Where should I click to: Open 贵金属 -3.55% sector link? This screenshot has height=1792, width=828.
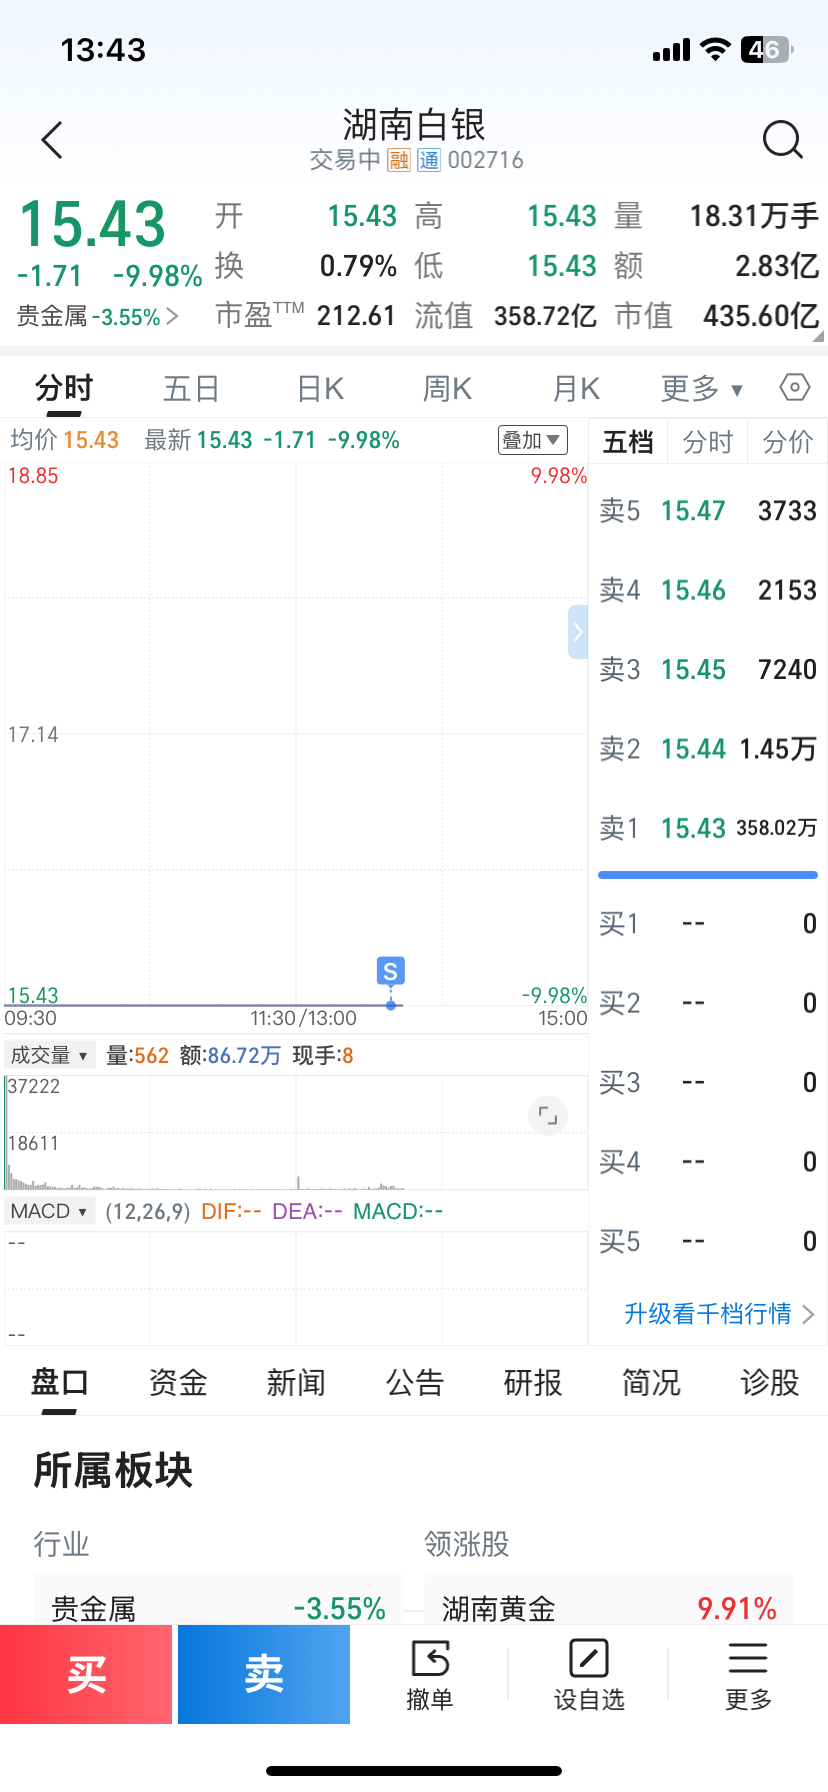pyautogui.click(x=98, y=317)
